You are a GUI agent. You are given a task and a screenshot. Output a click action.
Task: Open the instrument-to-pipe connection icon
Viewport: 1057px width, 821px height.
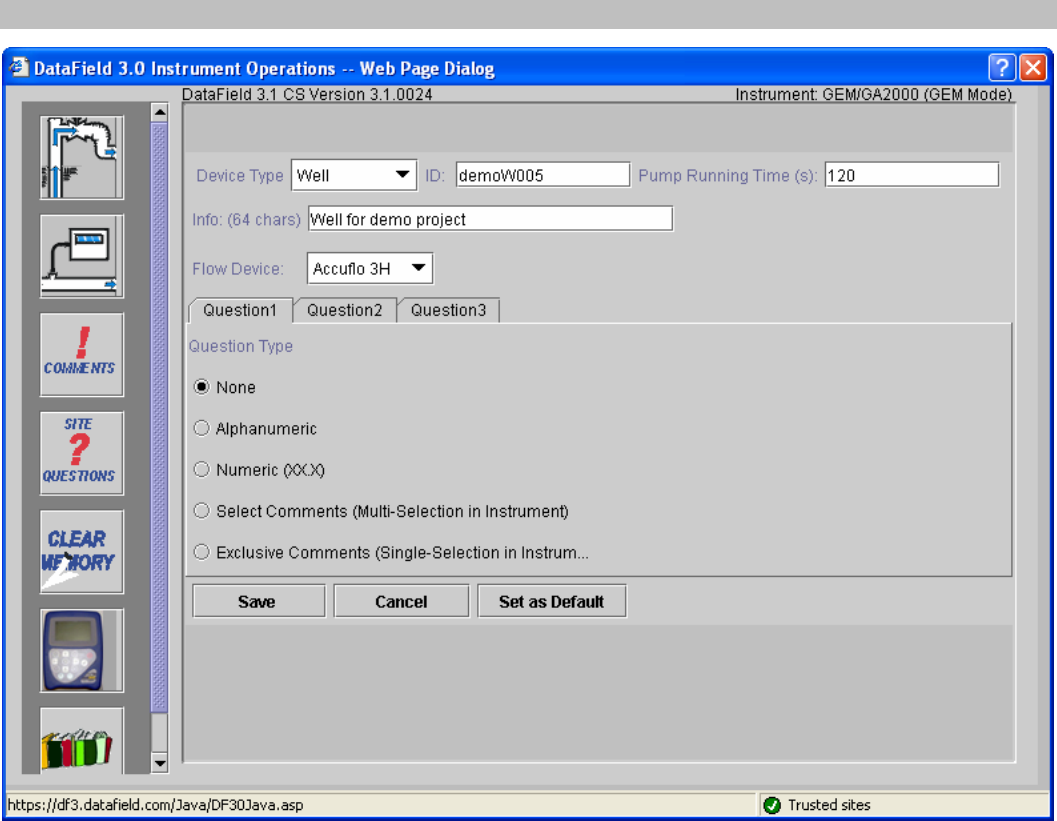[82, 256]
